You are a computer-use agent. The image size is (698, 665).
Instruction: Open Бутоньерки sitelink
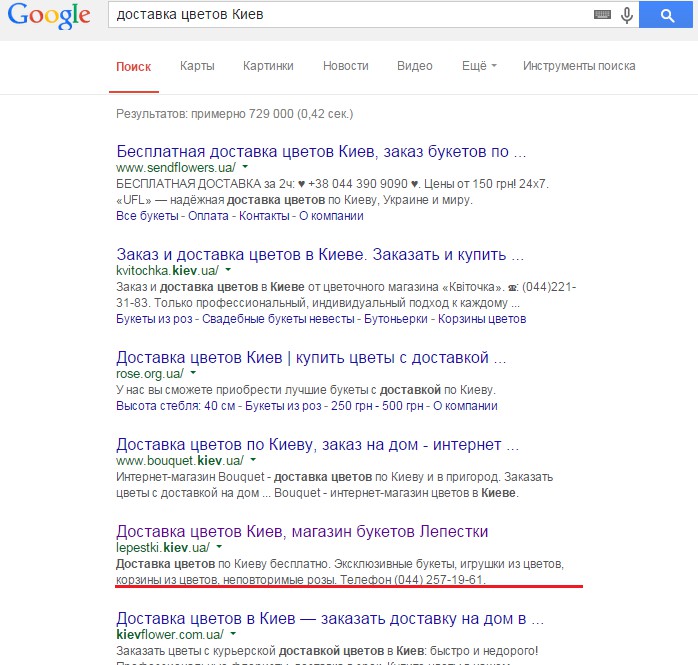coord(396,319)
